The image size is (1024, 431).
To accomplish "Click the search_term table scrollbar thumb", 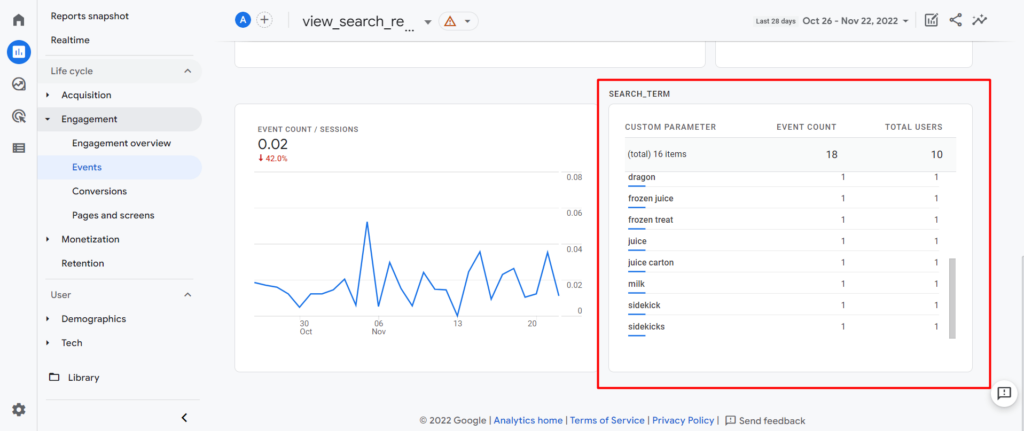I will pos(952,298).
